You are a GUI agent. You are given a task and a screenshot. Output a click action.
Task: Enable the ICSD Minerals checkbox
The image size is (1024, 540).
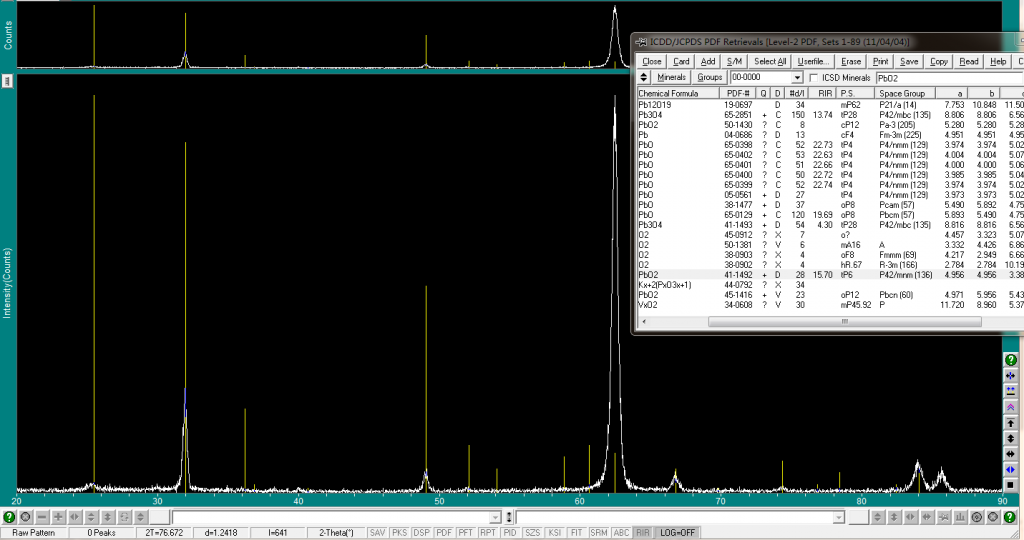click(x=814, y=77)
